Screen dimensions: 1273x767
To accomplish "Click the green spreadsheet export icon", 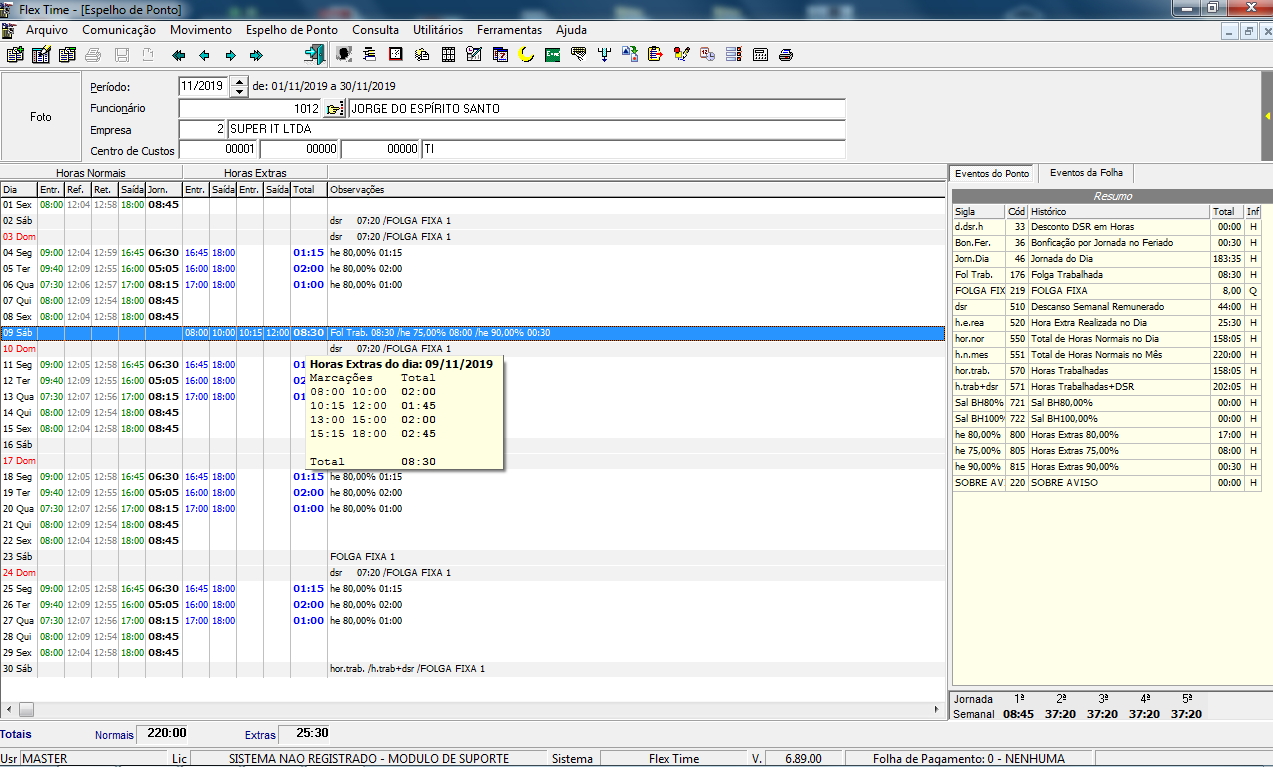I will coord(552,55).
